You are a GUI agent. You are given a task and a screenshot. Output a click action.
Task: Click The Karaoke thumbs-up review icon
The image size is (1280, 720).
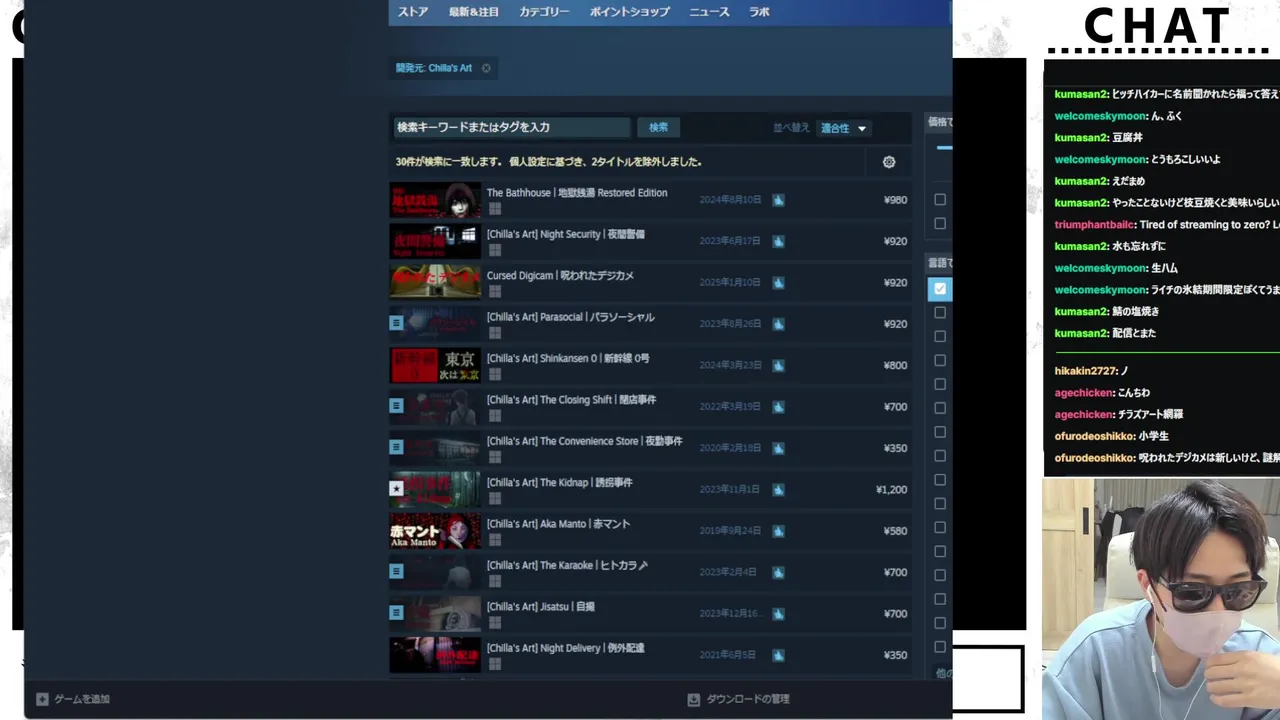pyautogui.click(x=778, y=573)
